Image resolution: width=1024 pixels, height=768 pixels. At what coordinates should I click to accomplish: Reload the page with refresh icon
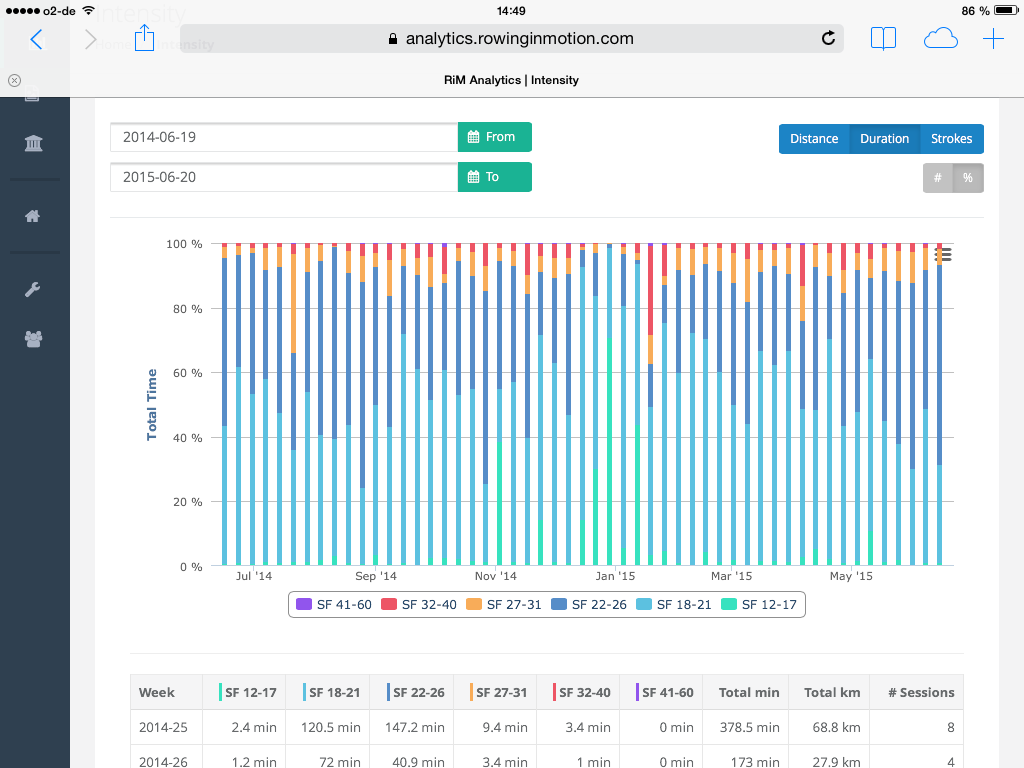(x=828, y=39)
